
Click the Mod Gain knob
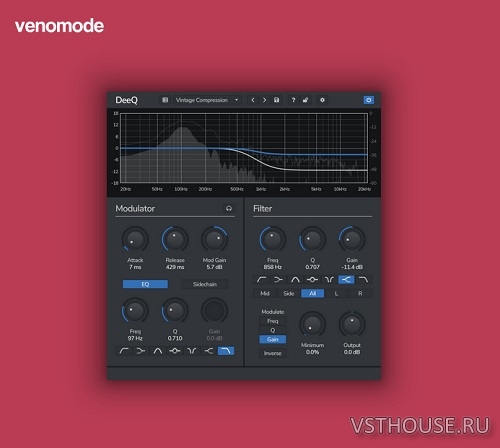click(214, 239)
